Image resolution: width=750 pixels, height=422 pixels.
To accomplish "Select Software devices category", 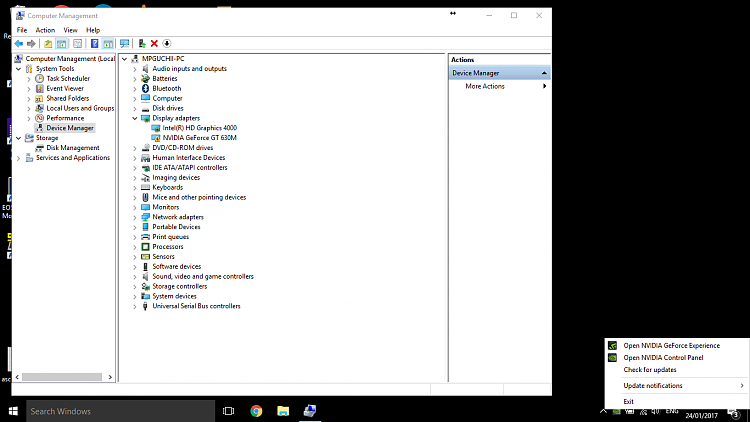I will 176,267.
